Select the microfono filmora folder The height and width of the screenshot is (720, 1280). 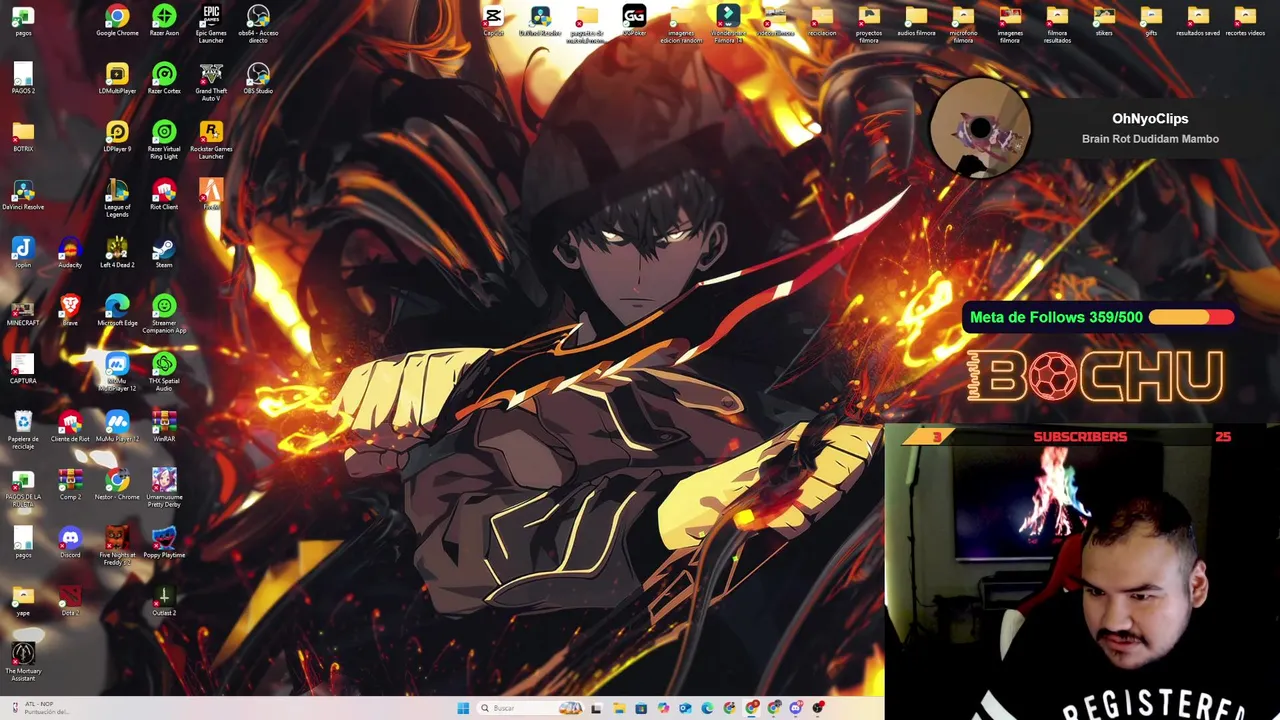pyautogui.click(x=963, y=23)
